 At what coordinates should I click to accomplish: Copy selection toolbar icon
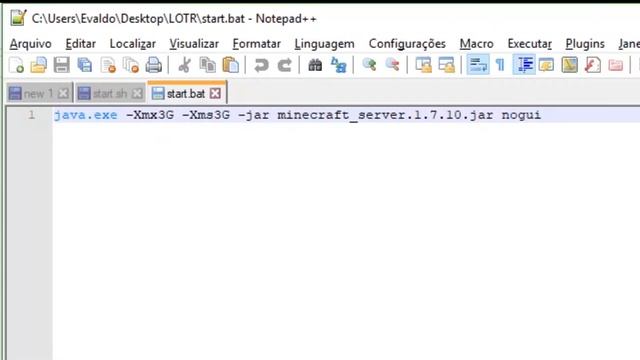pos(208,65)
